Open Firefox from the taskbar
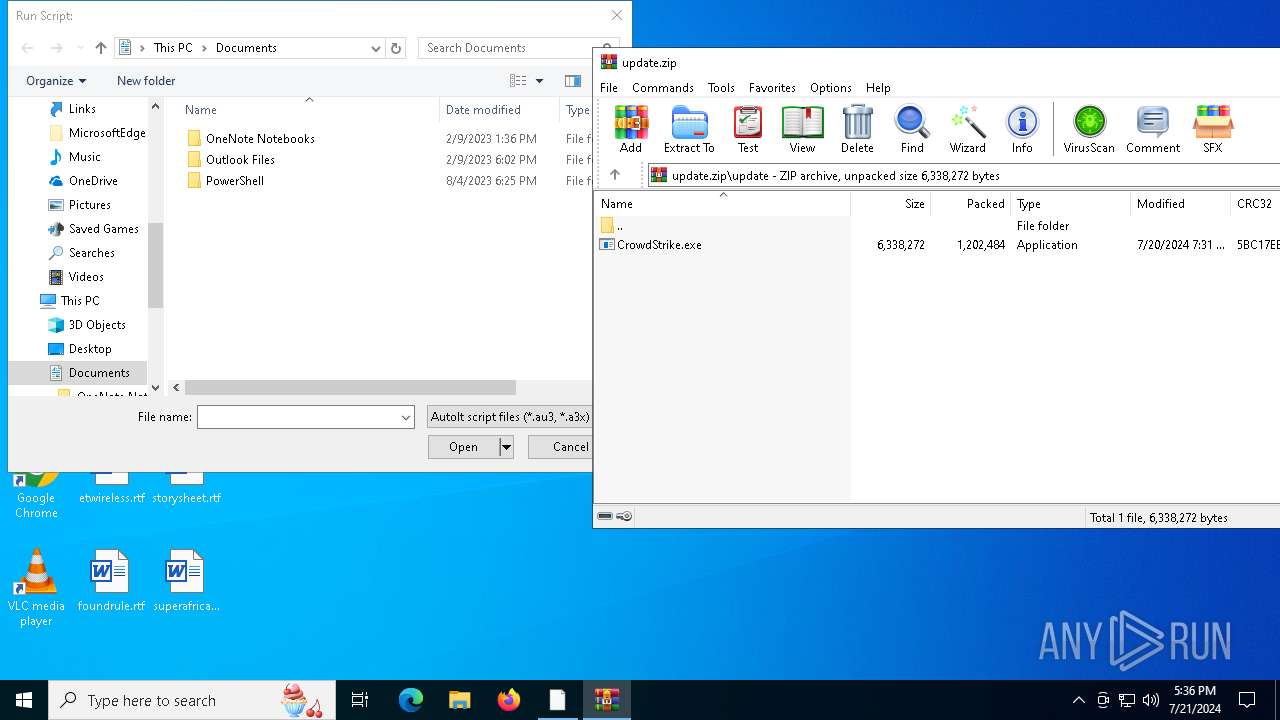 click(x=508, y=700)
